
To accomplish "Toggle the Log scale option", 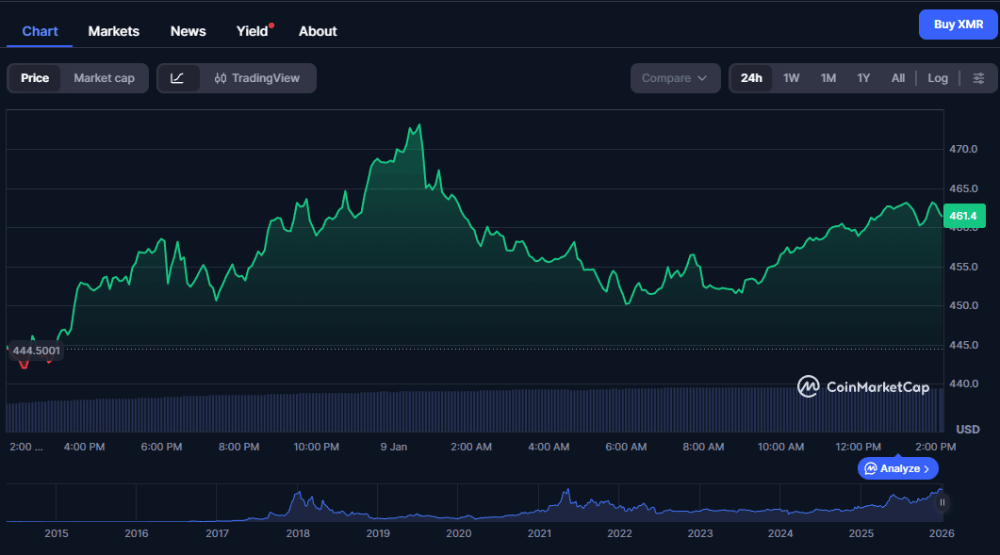I will (937, 78).
